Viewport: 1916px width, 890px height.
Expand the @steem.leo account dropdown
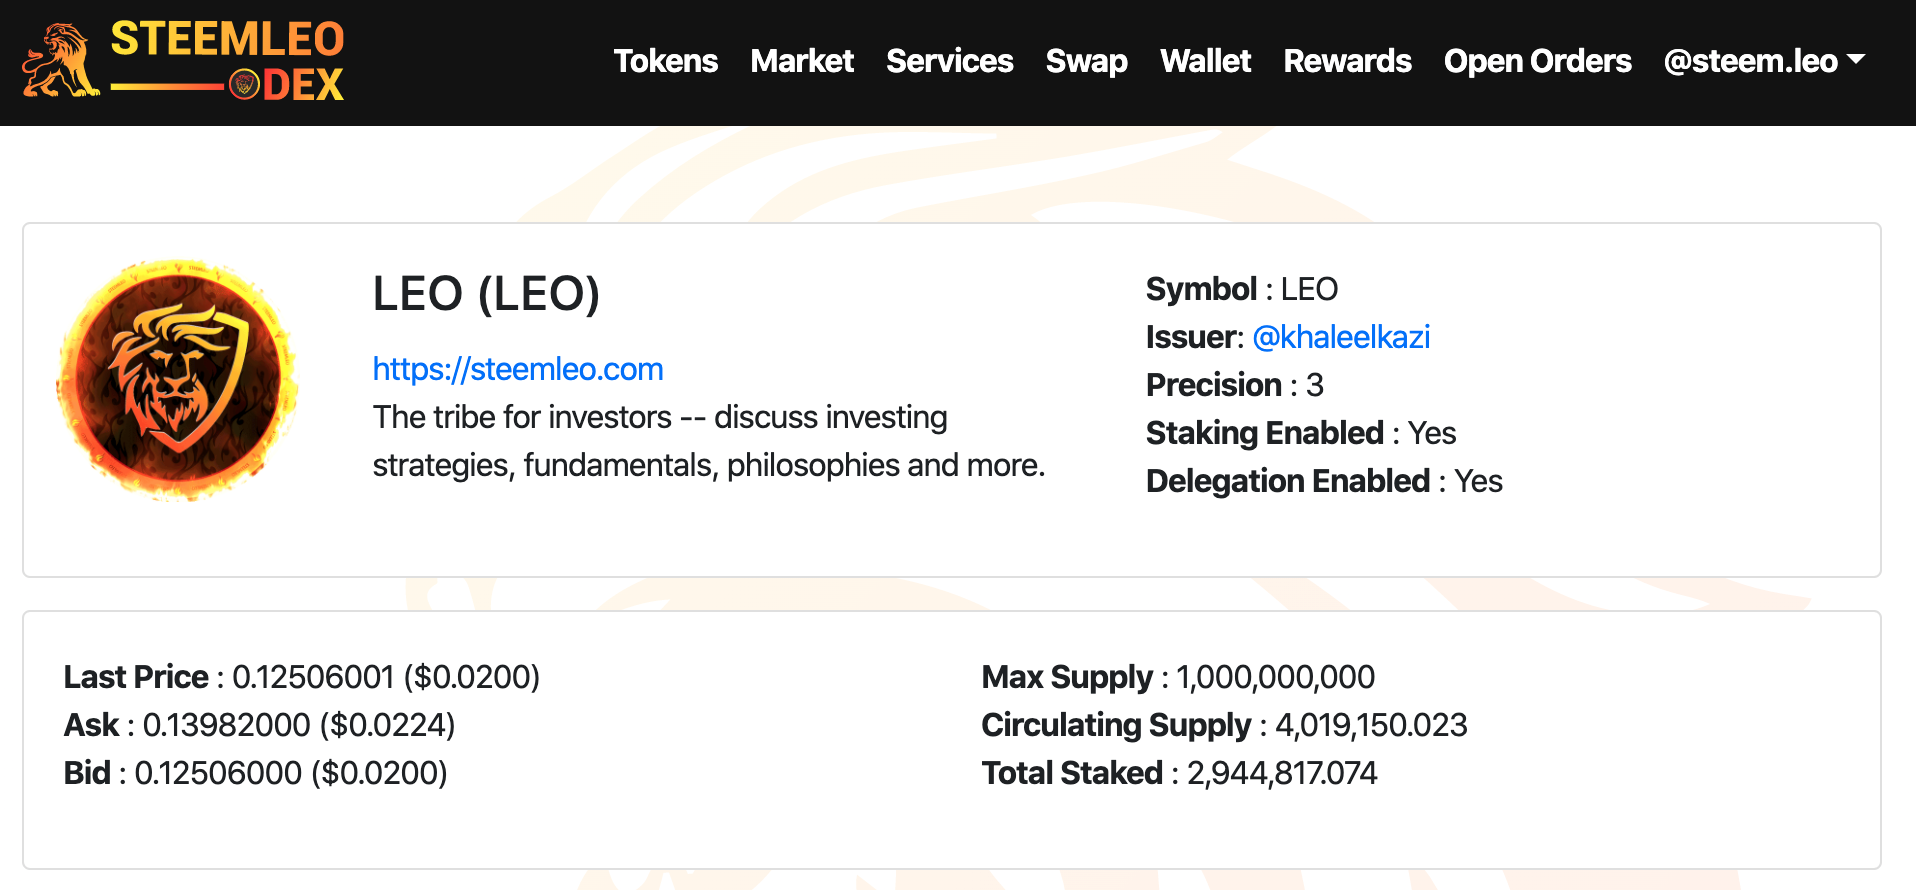point(1764,61)
